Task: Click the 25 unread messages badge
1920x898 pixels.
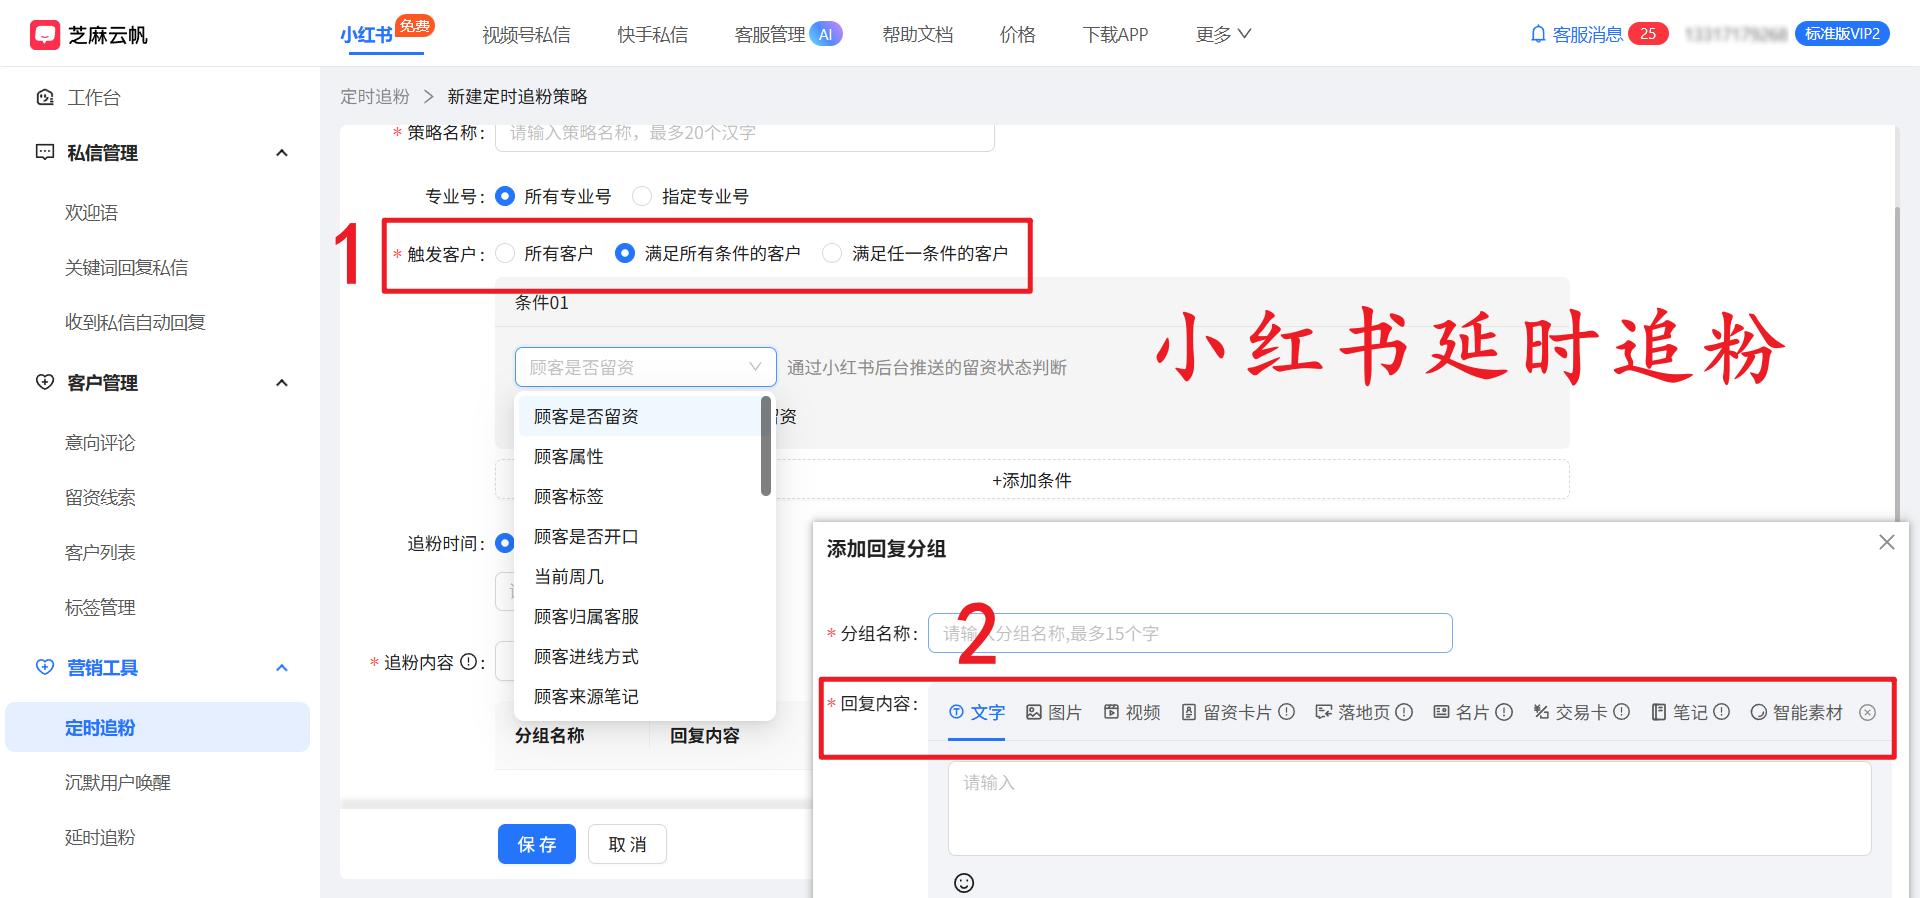Action: tap(1648, 34)
